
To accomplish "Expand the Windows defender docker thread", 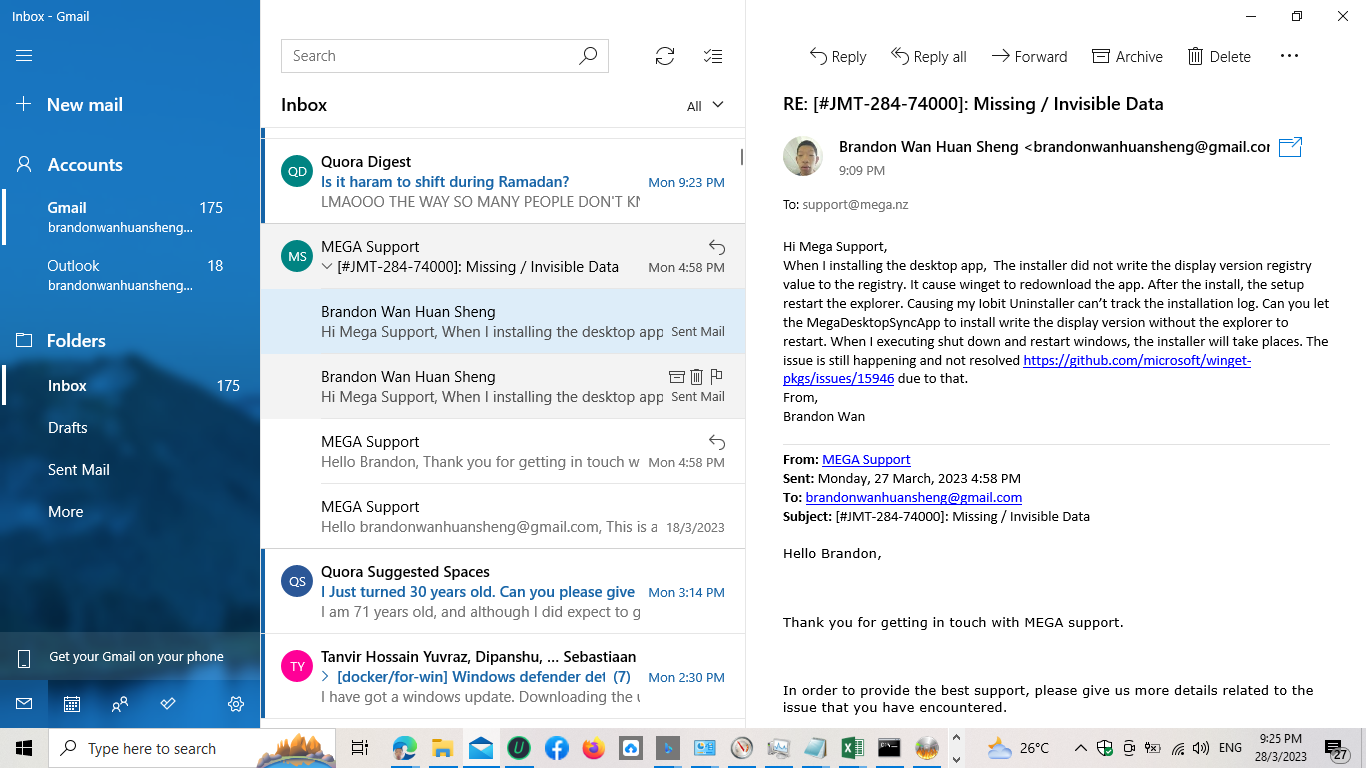I will (x=324, y=677).
